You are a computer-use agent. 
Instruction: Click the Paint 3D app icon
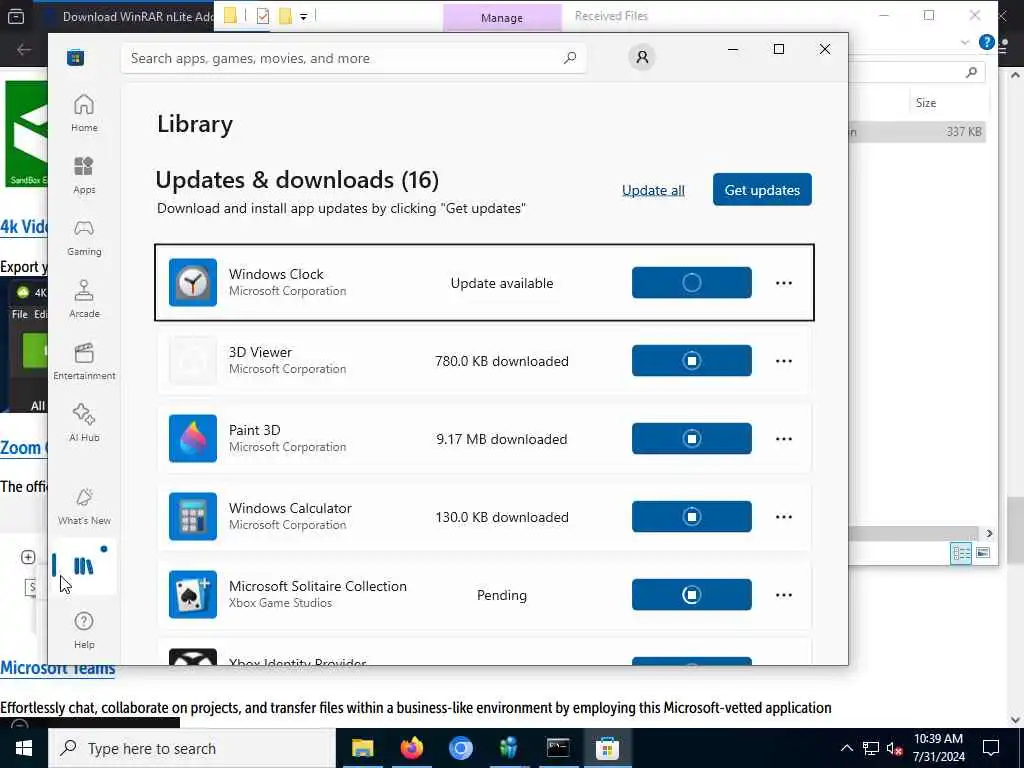click(x=193, y=438)
